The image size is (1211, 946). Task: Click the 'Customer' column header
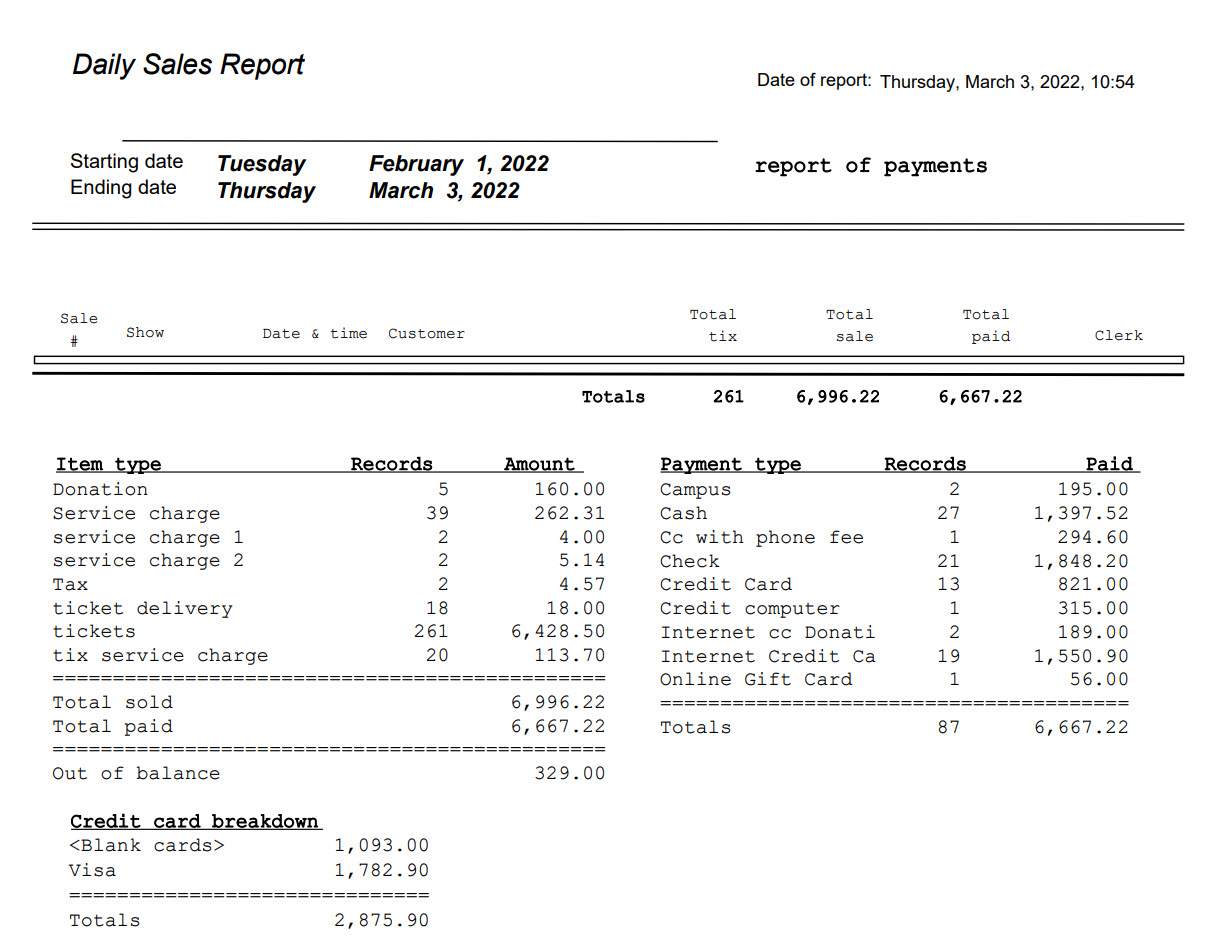pyautogui.click(x=426, y=334)
